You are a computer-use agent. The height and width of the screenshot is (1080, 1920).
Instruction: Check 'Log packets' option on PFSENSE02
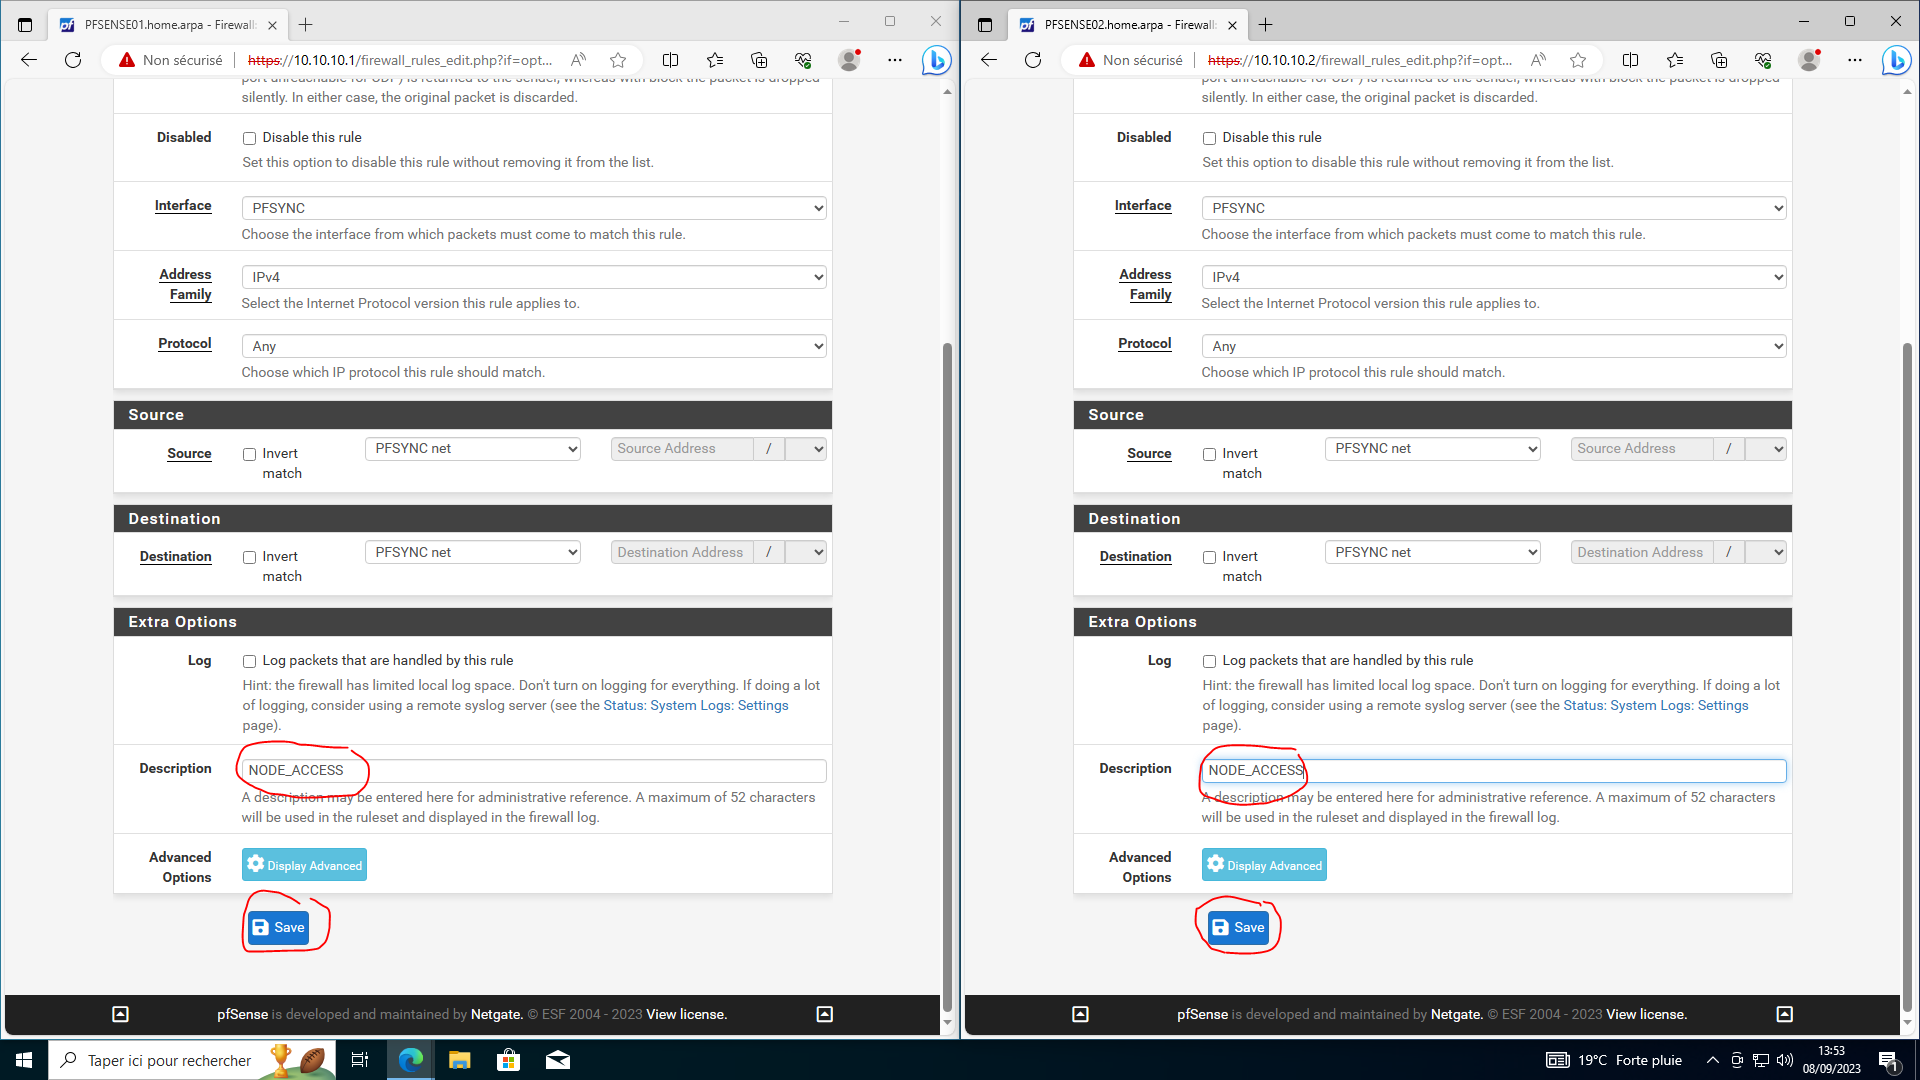(1210, 661)
